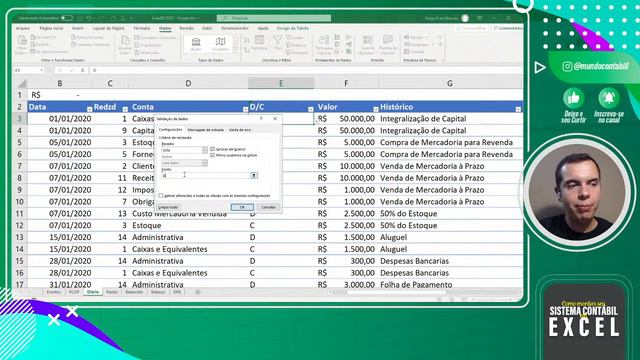Screen dimensions: 640x360
Task: Click the like thumbs-up icon
Action: pos(573,98)
